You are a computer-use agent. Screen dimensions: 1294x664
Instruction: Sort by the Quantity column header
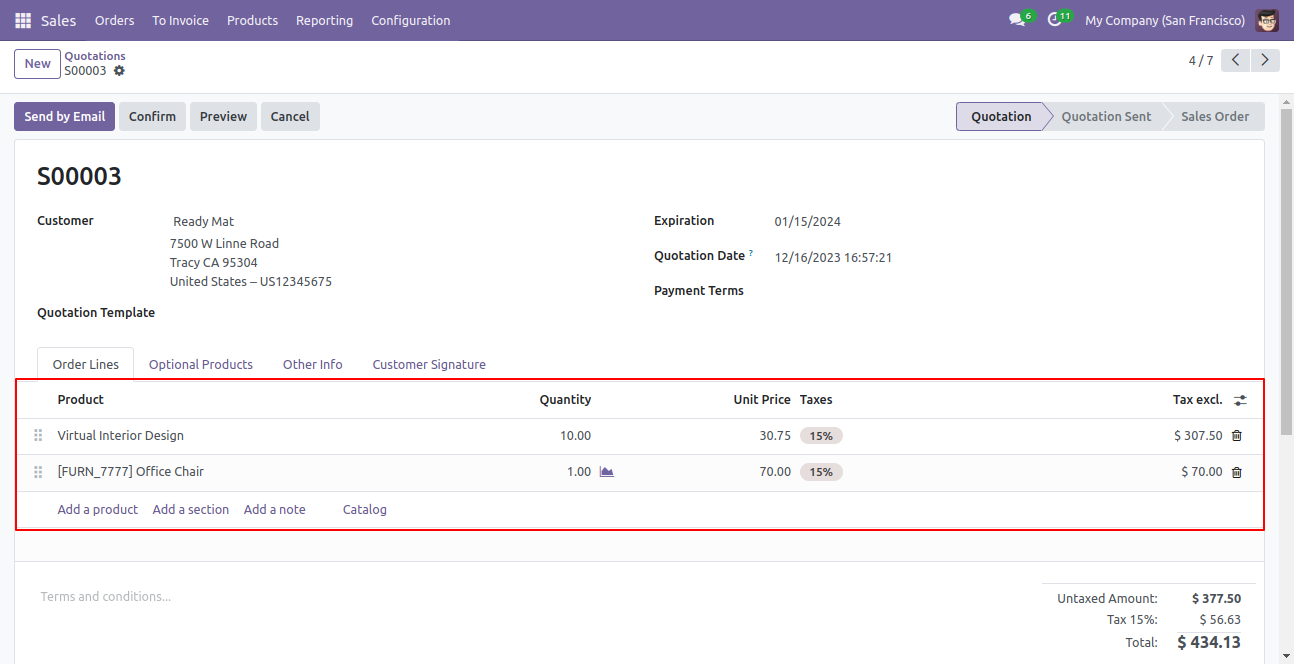click(x=565, y=399)
